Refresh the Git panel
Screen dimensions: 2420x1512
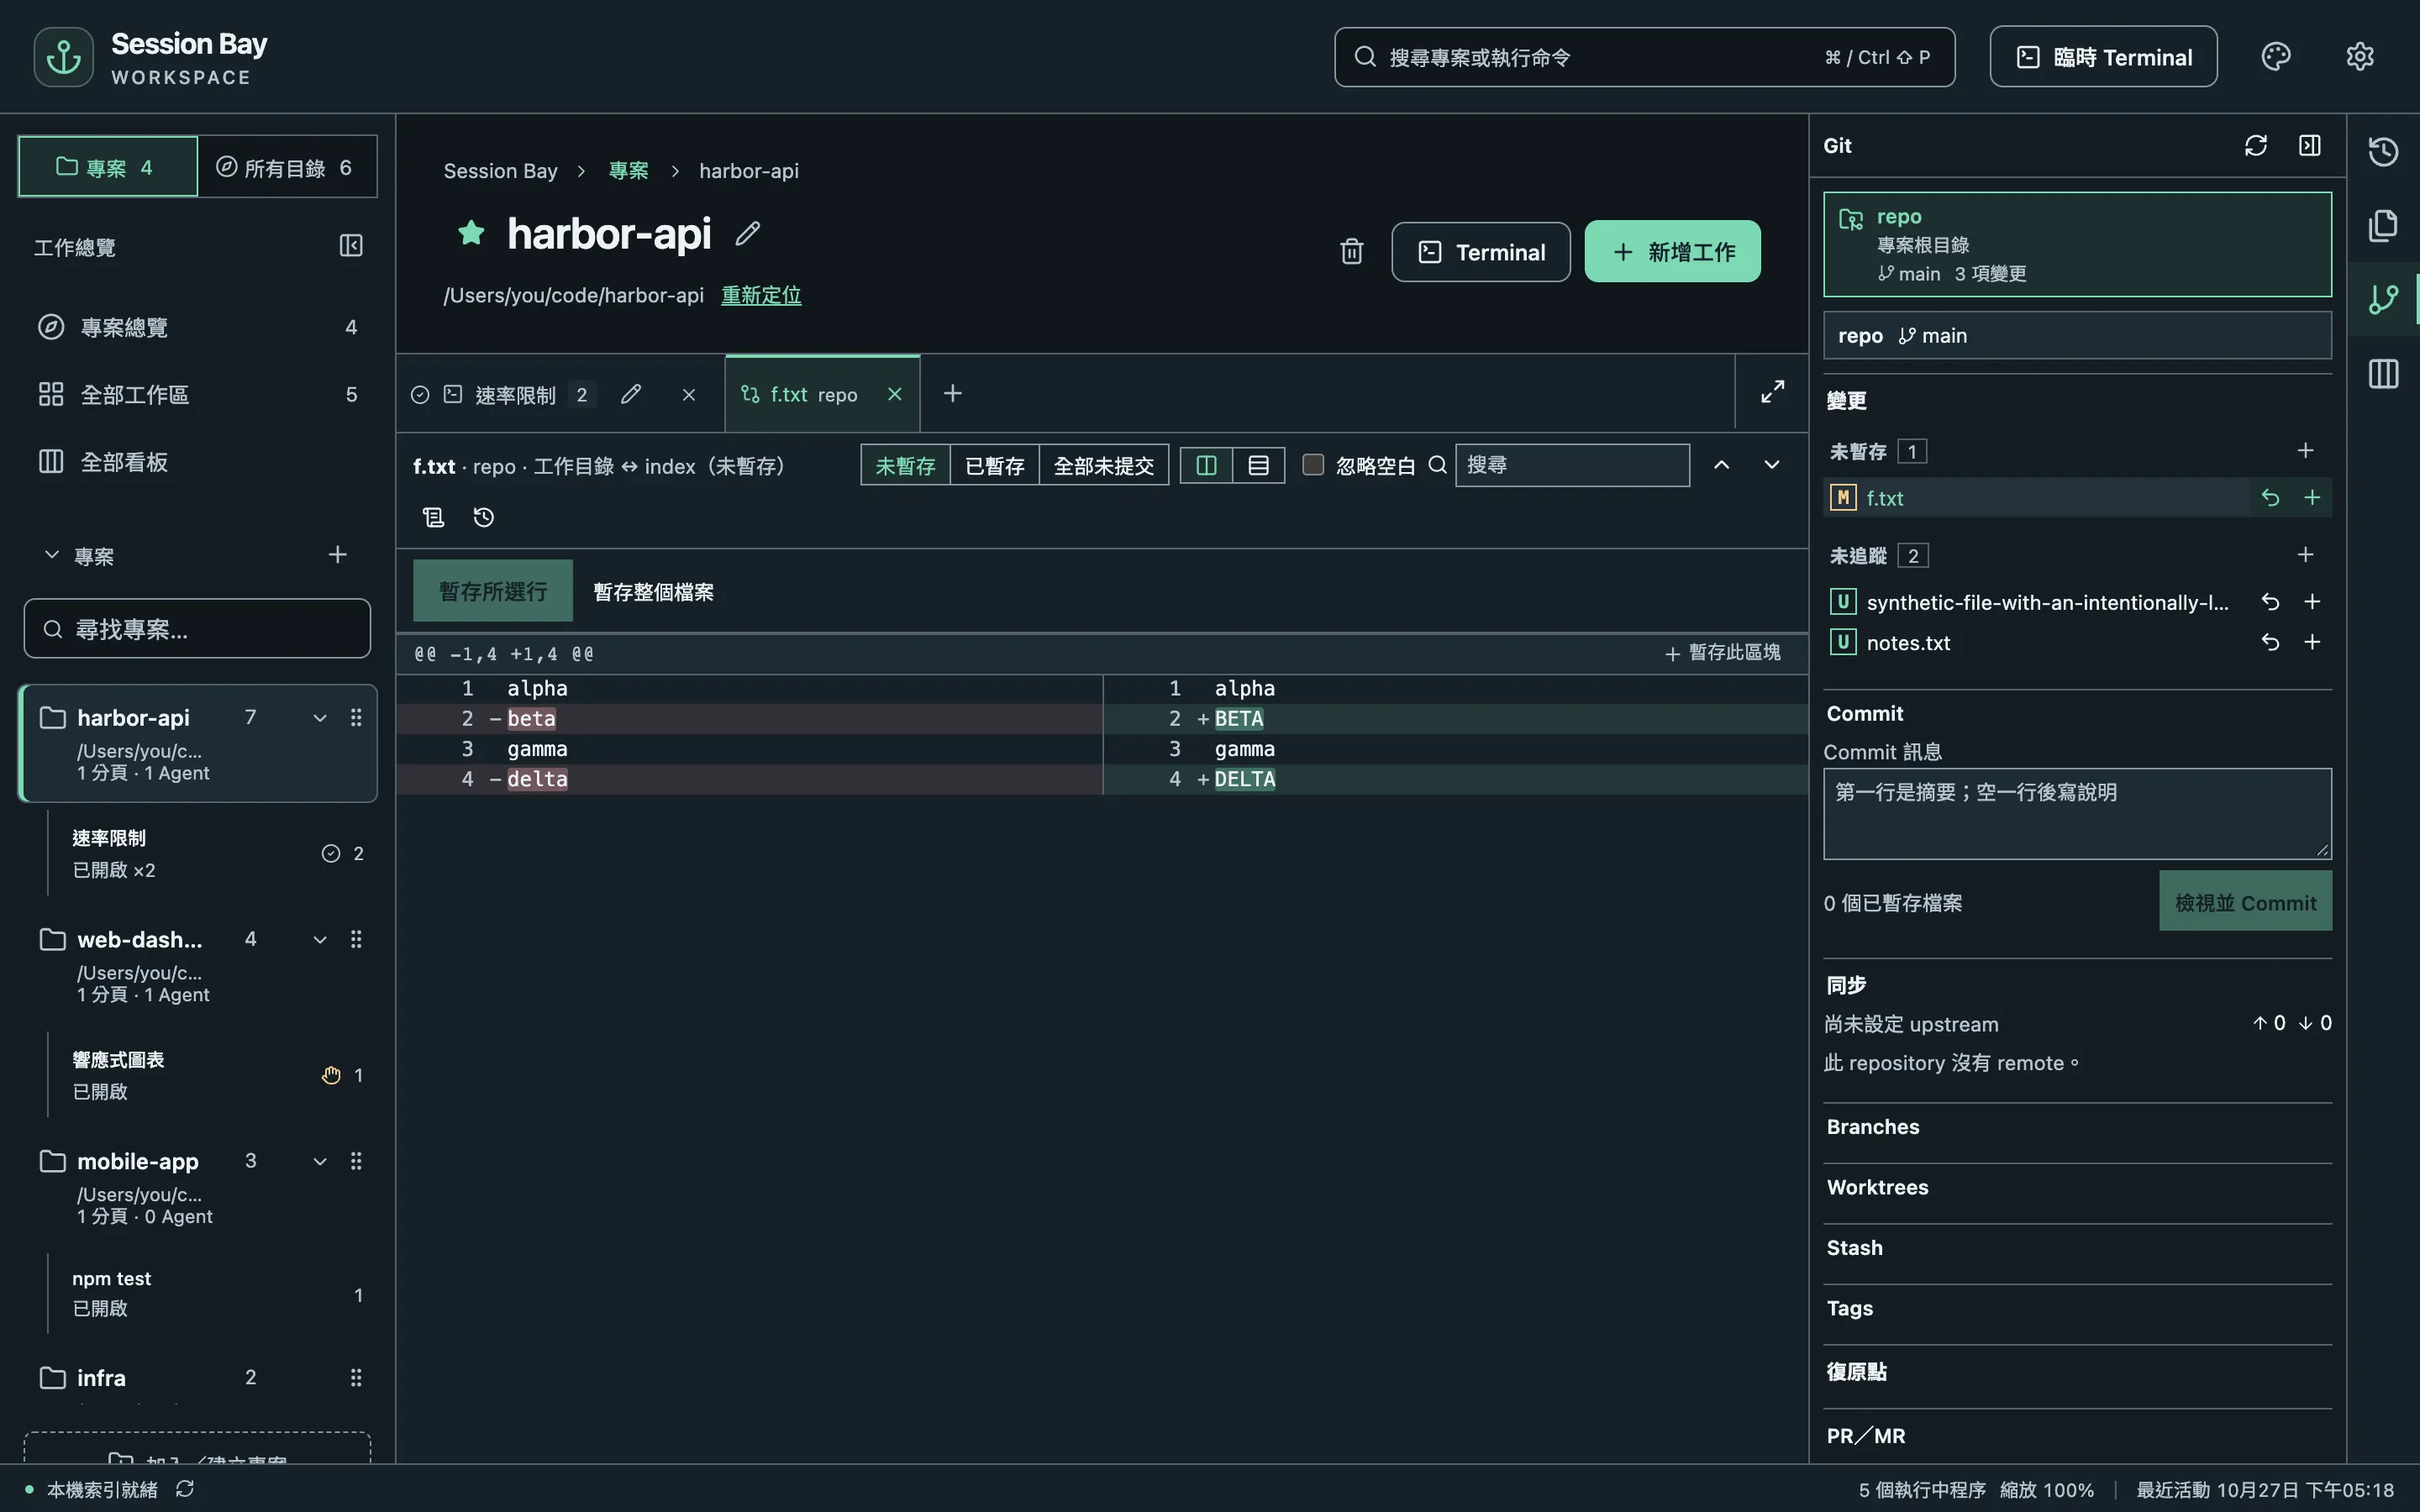click(2255, 145)
